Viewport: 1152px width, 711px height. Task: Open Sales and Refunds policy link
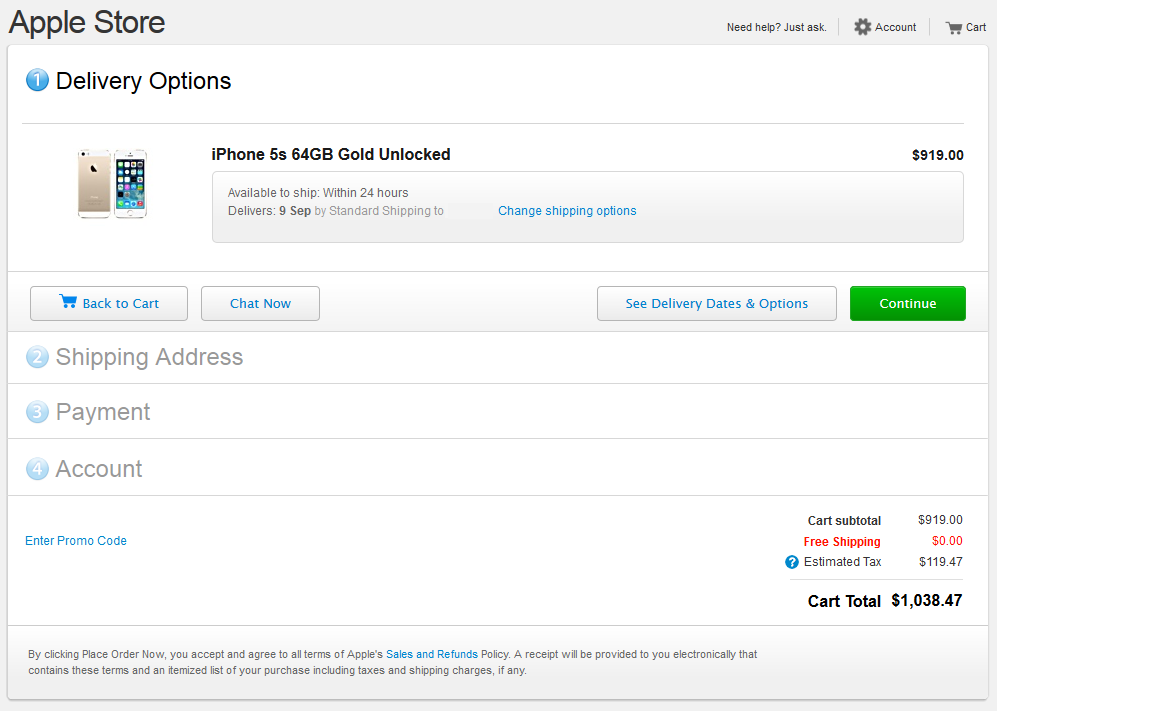432,654
